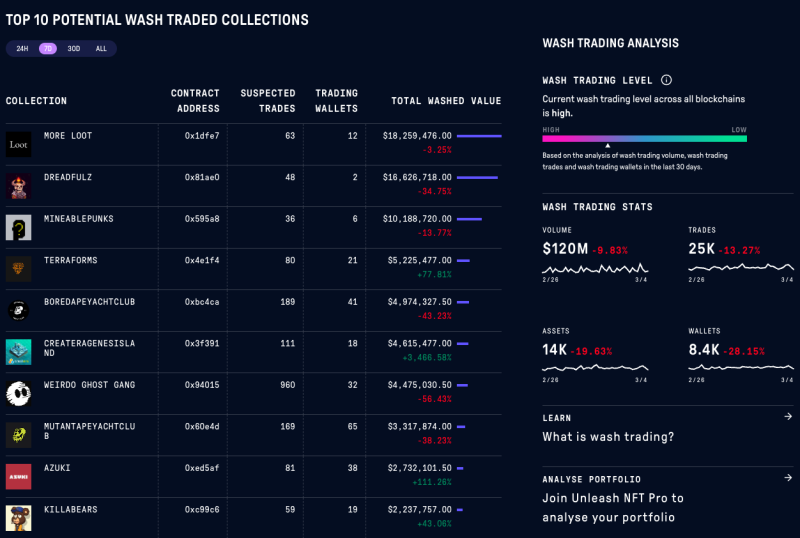
Task: Click the Azuki collection logo
Action: (18, 477)
